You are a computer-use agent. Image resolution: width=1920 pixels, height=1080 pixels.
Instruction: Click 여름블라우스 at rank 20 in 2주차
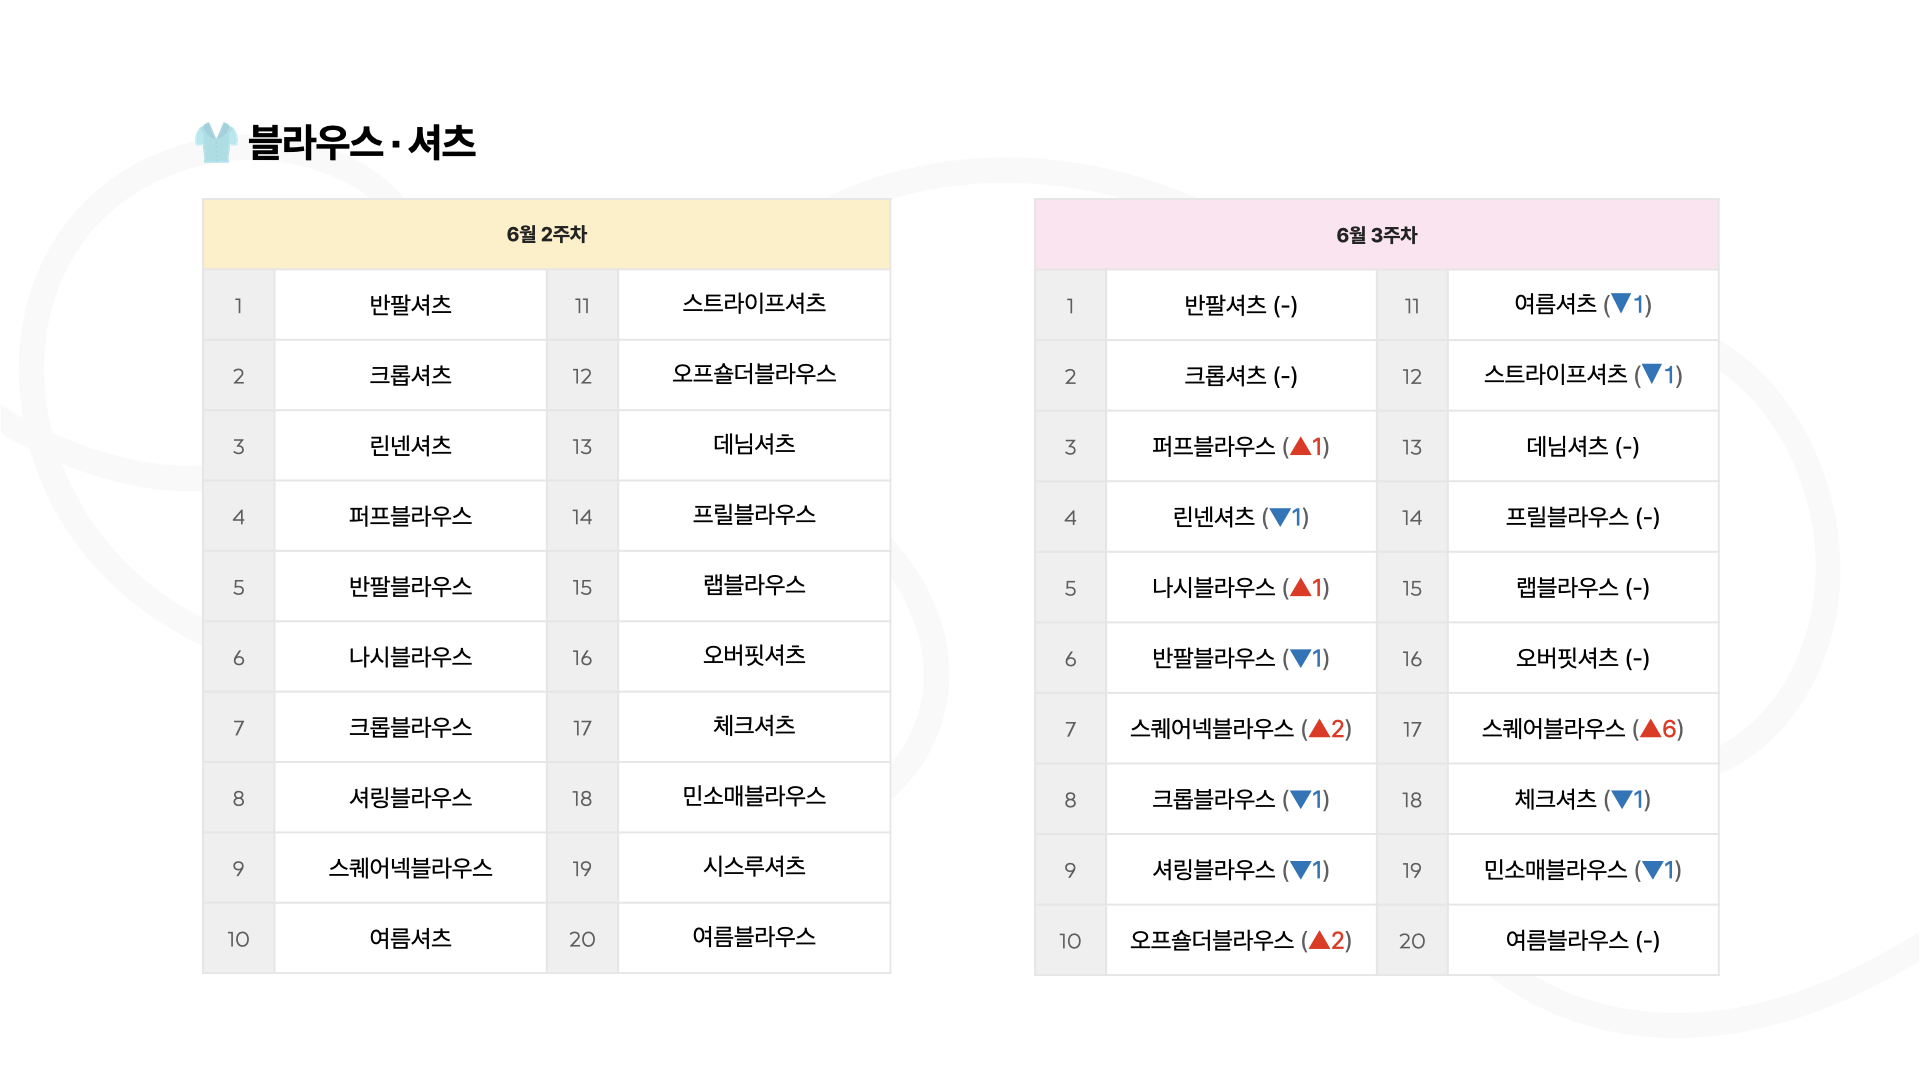click(754, 938)
